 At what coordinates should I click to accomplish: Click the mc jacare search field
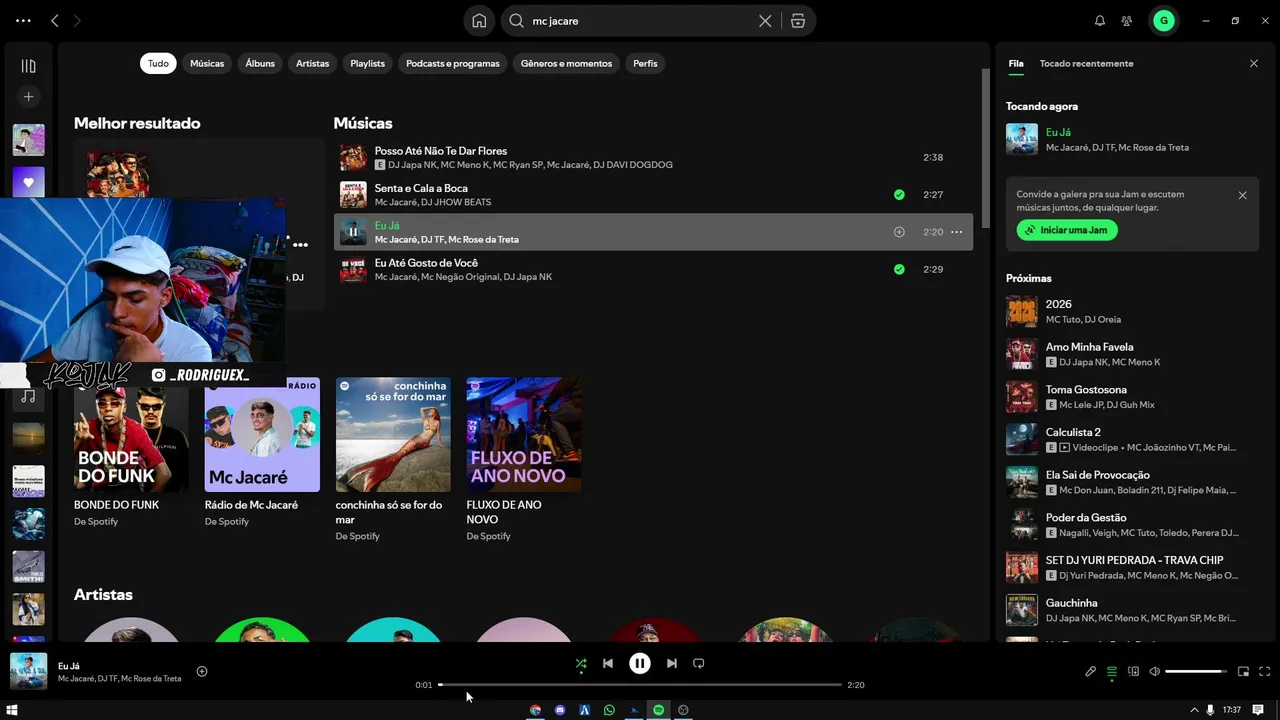[640, 21]
